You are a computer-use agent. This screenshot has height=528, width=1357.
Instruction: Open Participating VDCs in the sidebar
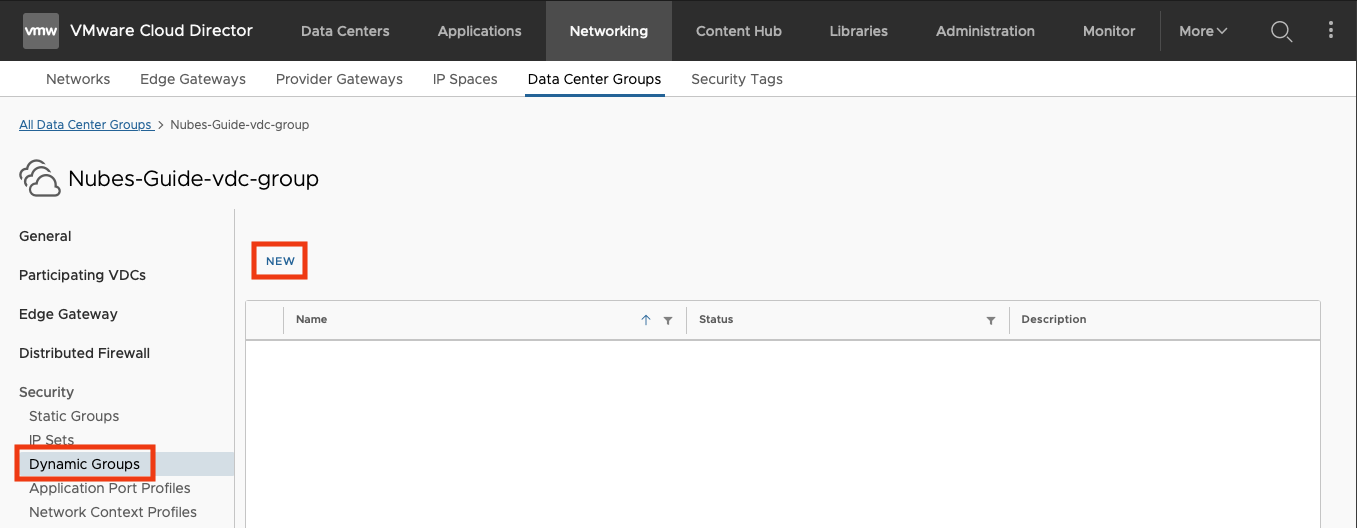tap(82, 275)
